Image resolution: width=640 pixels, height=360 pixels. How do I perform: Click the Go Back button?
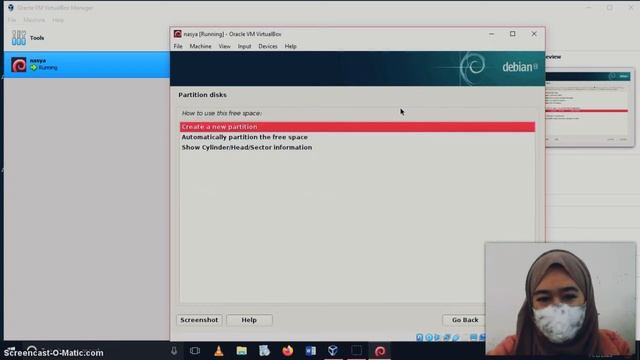464,320
